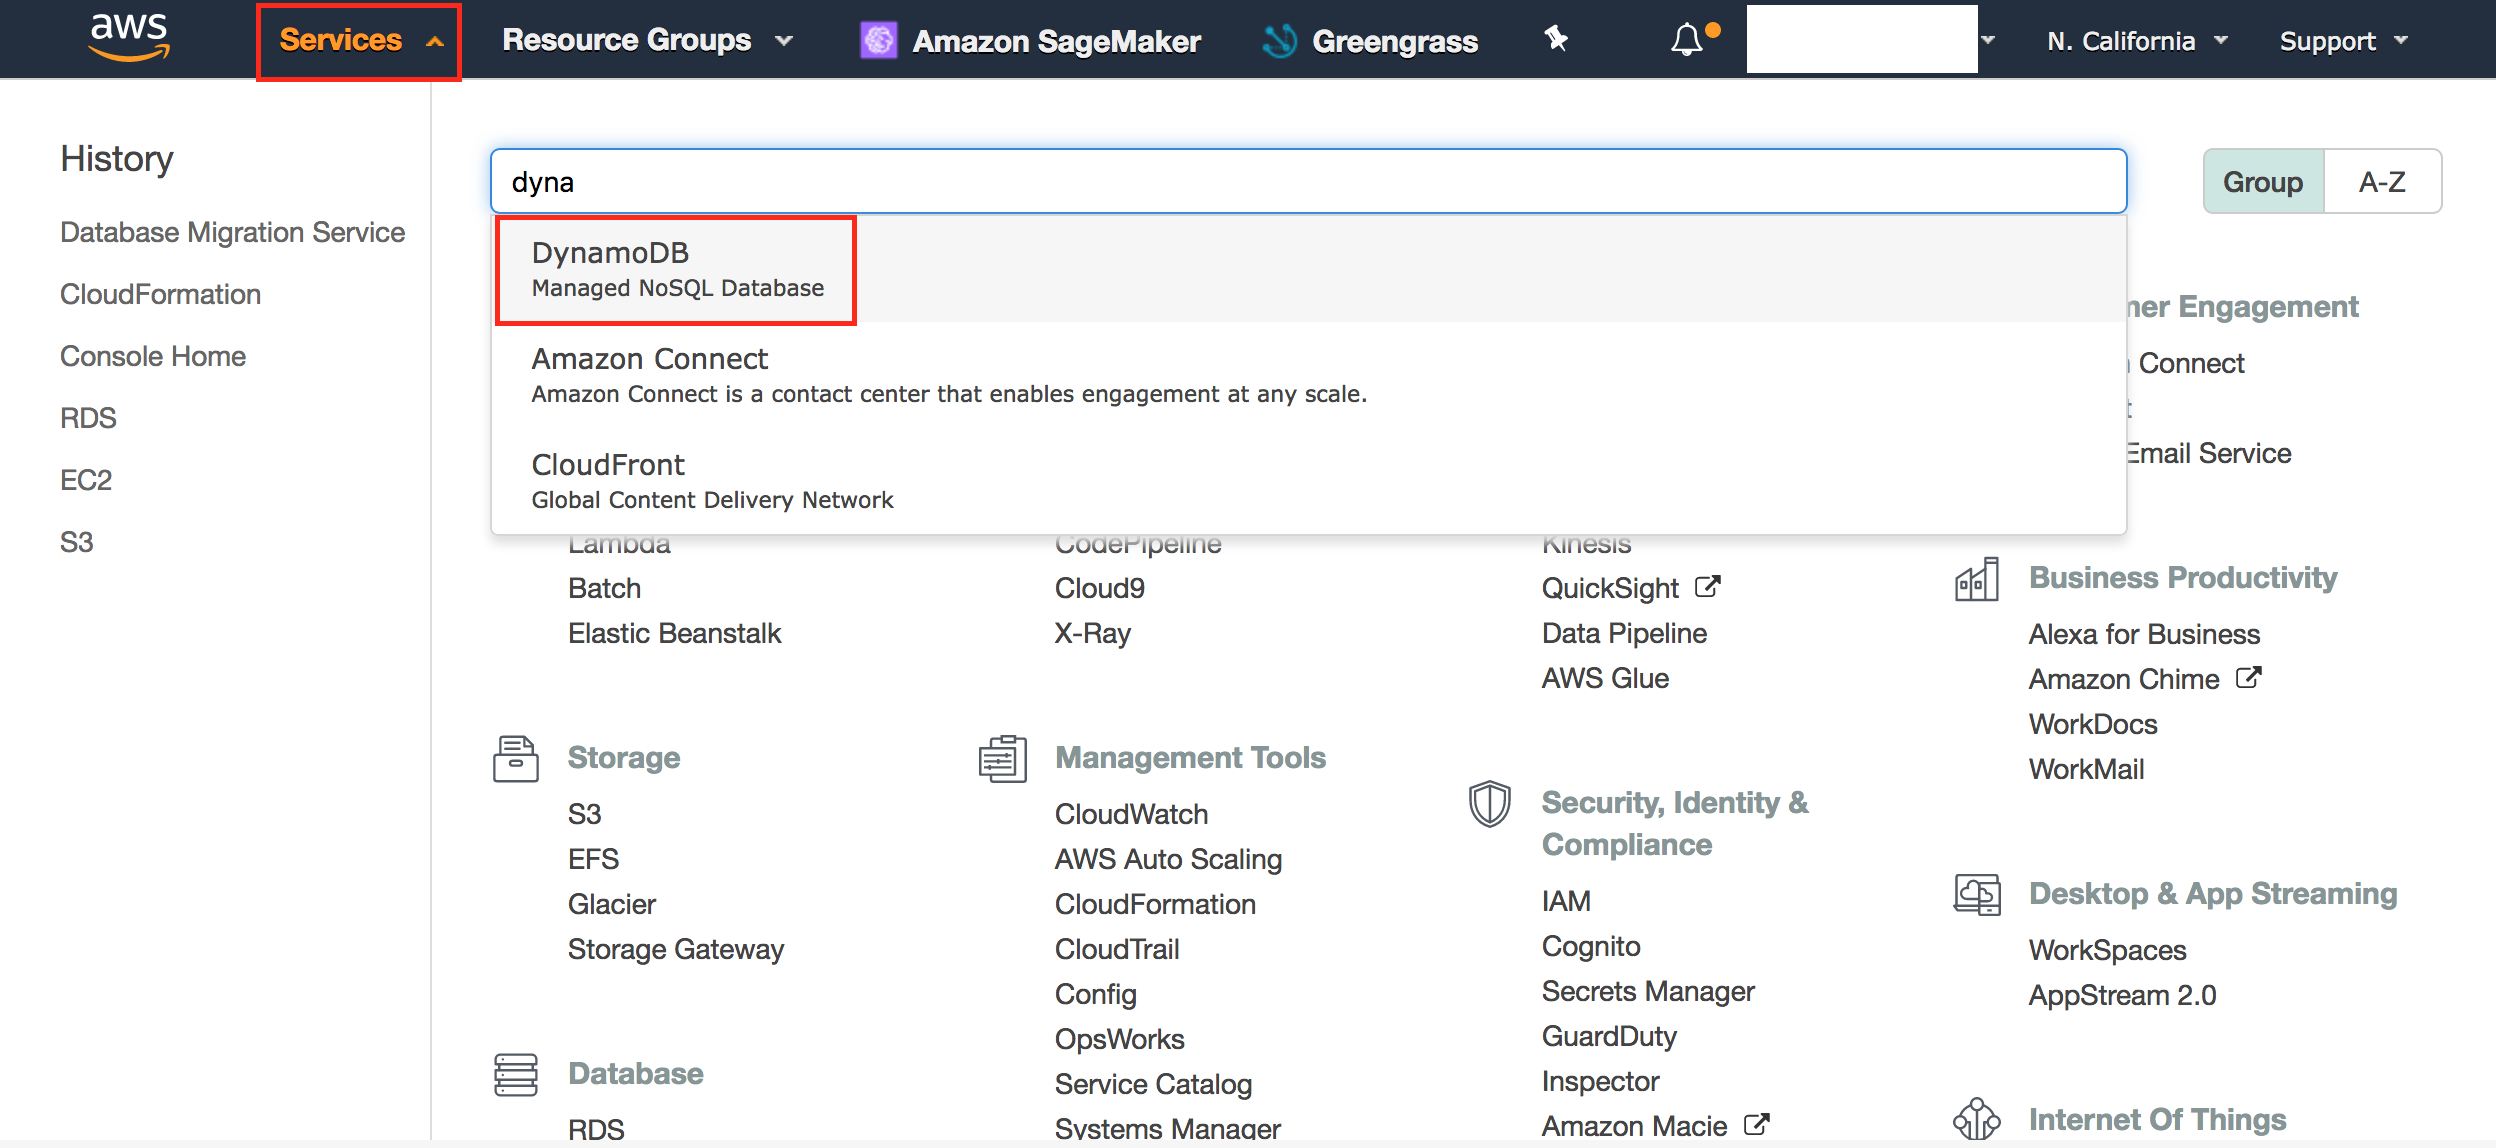Click the Database category icon
Viewport: 2496px width, 1148px height.
pyautogui.click(x=516, y=1074)
